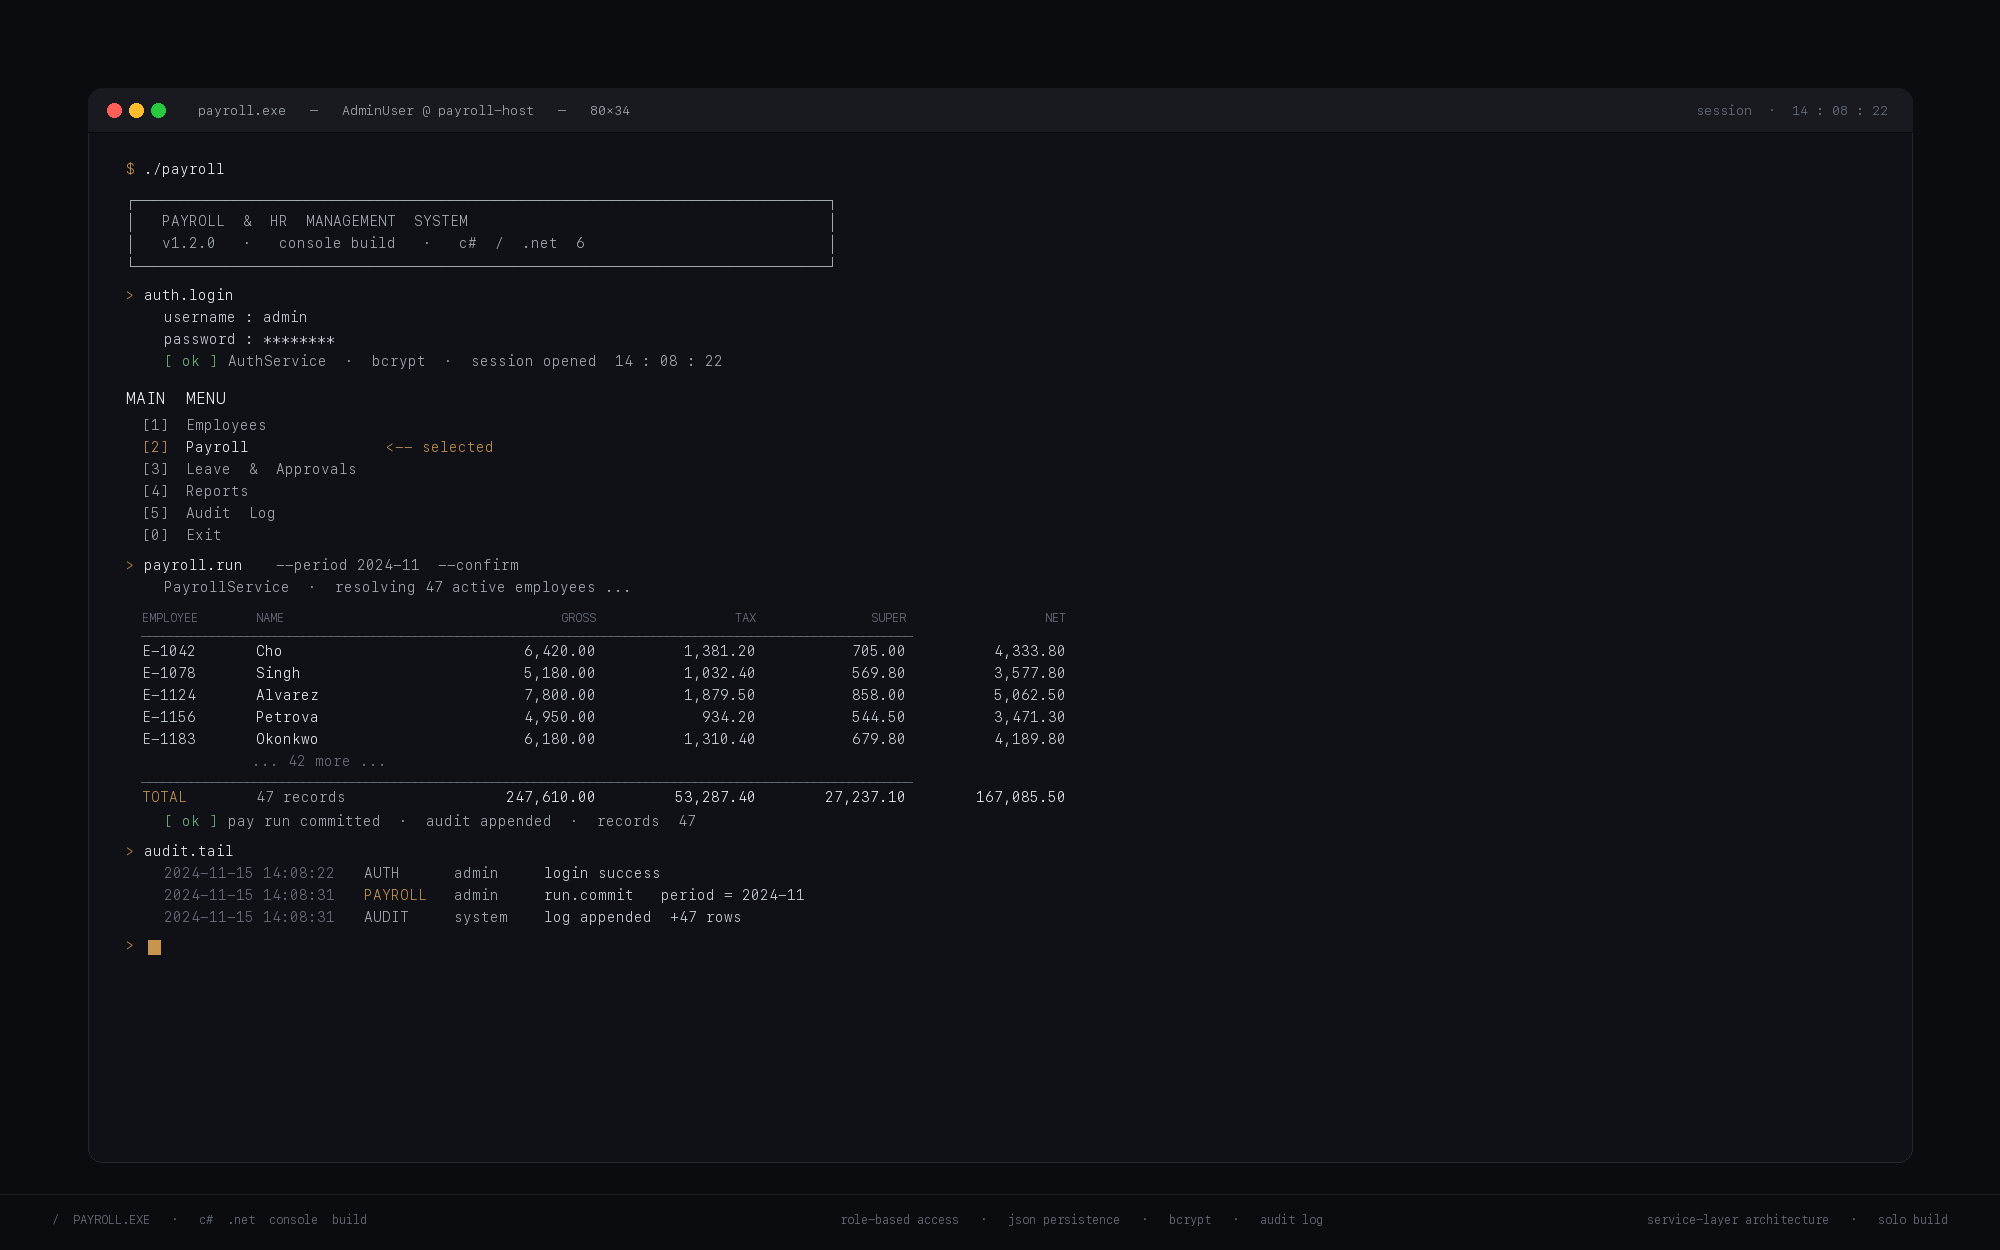The height and width of the screenshot is (1250, 2000).
Task: Click the EMPLOYEE column header
Action: (170, 618)
